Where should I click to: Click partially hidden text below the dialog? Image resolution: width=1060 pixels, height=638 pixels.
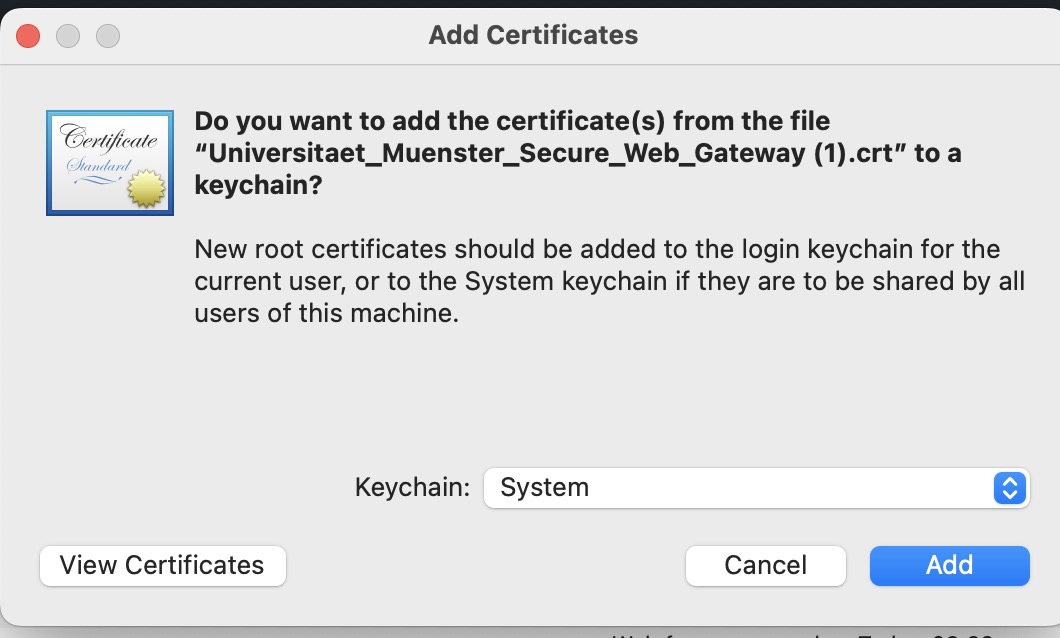click(800, 633)
